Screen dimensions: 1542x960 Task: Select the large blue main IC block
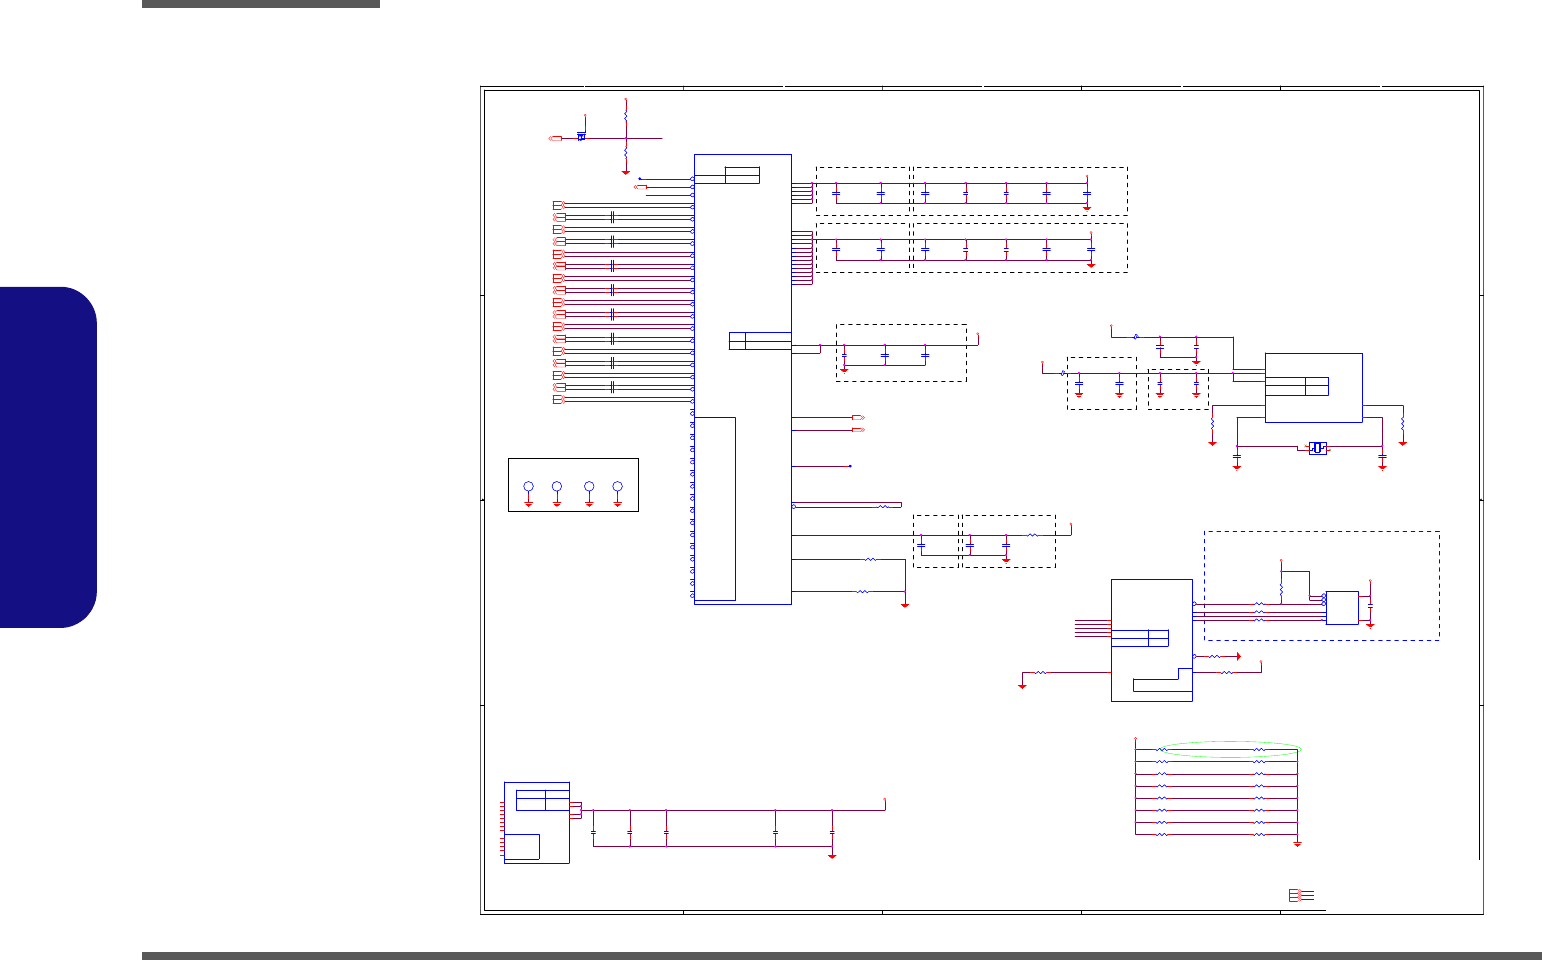pyautogui.click(x=742, y=379)
